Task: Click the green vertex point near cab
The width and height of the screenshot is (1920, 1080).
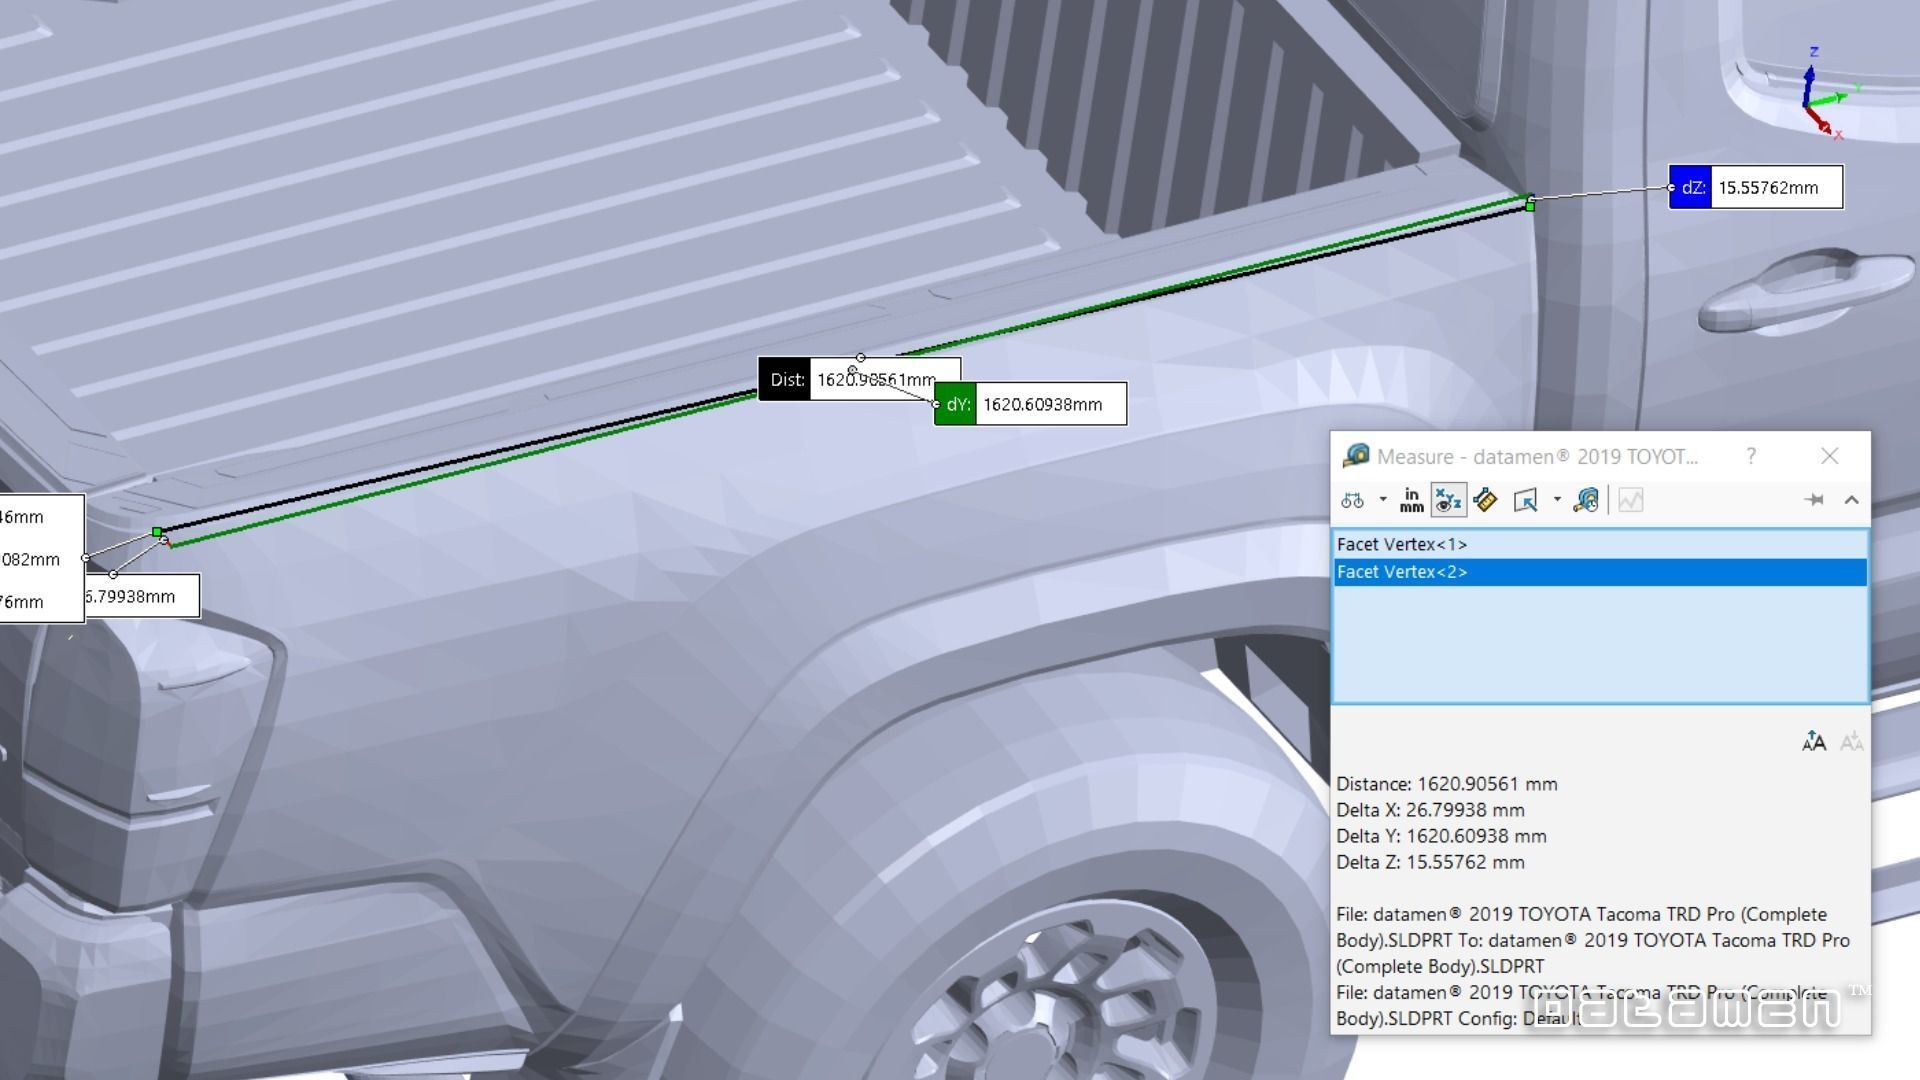Action: pyautogui.click(x=1530, y=206)
